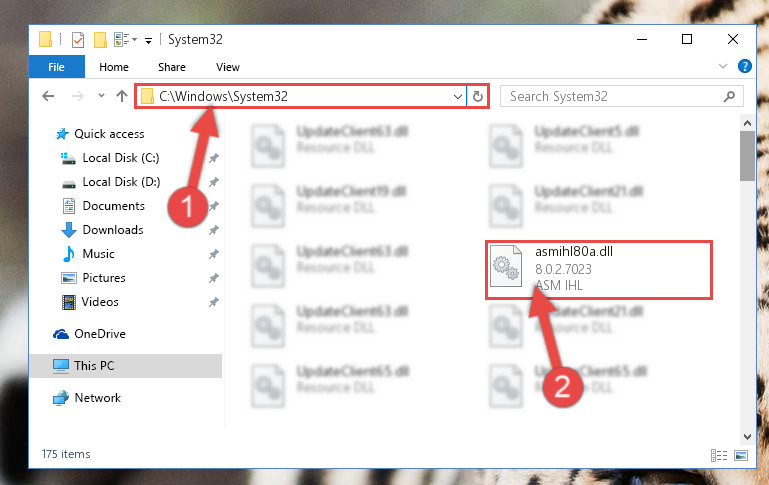Click the vertical scrollbar thumb
The height and width of the screenshot is (485, 769).
[x=747, y=156]
